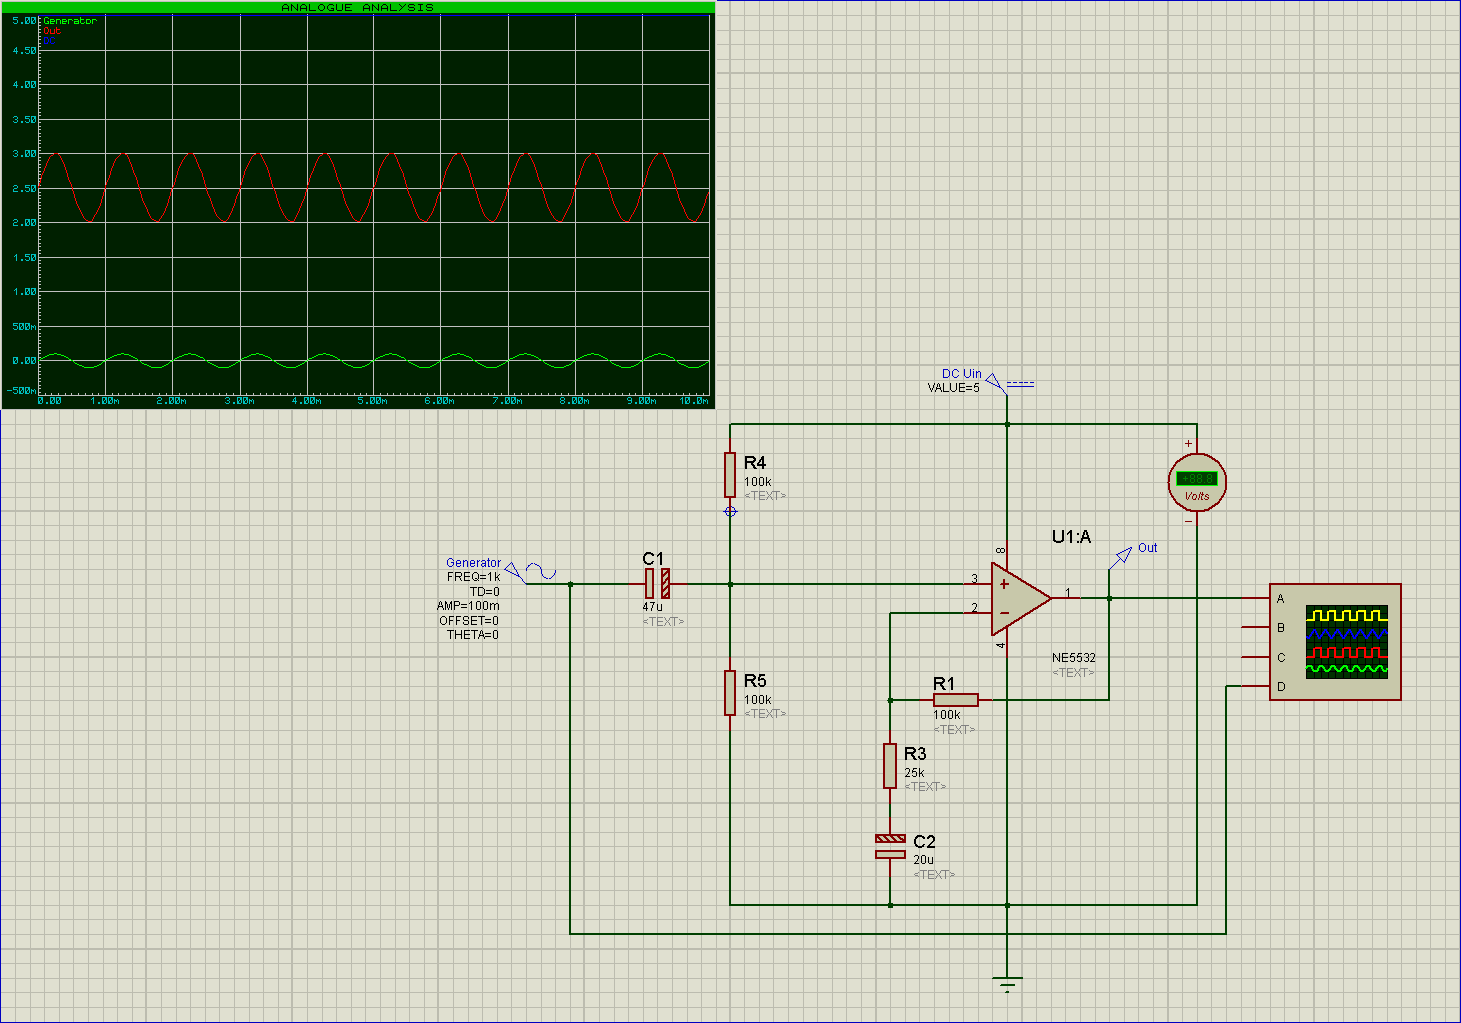
Task: Select resistor R3 body
Action: (890, 765)
